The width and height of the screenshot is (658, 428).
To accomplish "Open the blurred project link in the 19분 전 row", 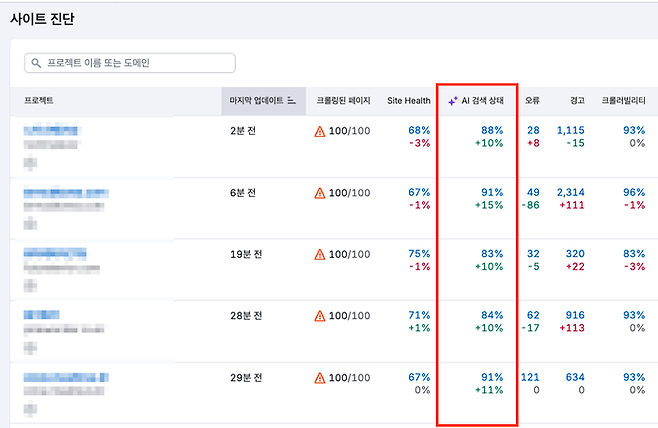I will pyautogui.click(x=55, y=253).
